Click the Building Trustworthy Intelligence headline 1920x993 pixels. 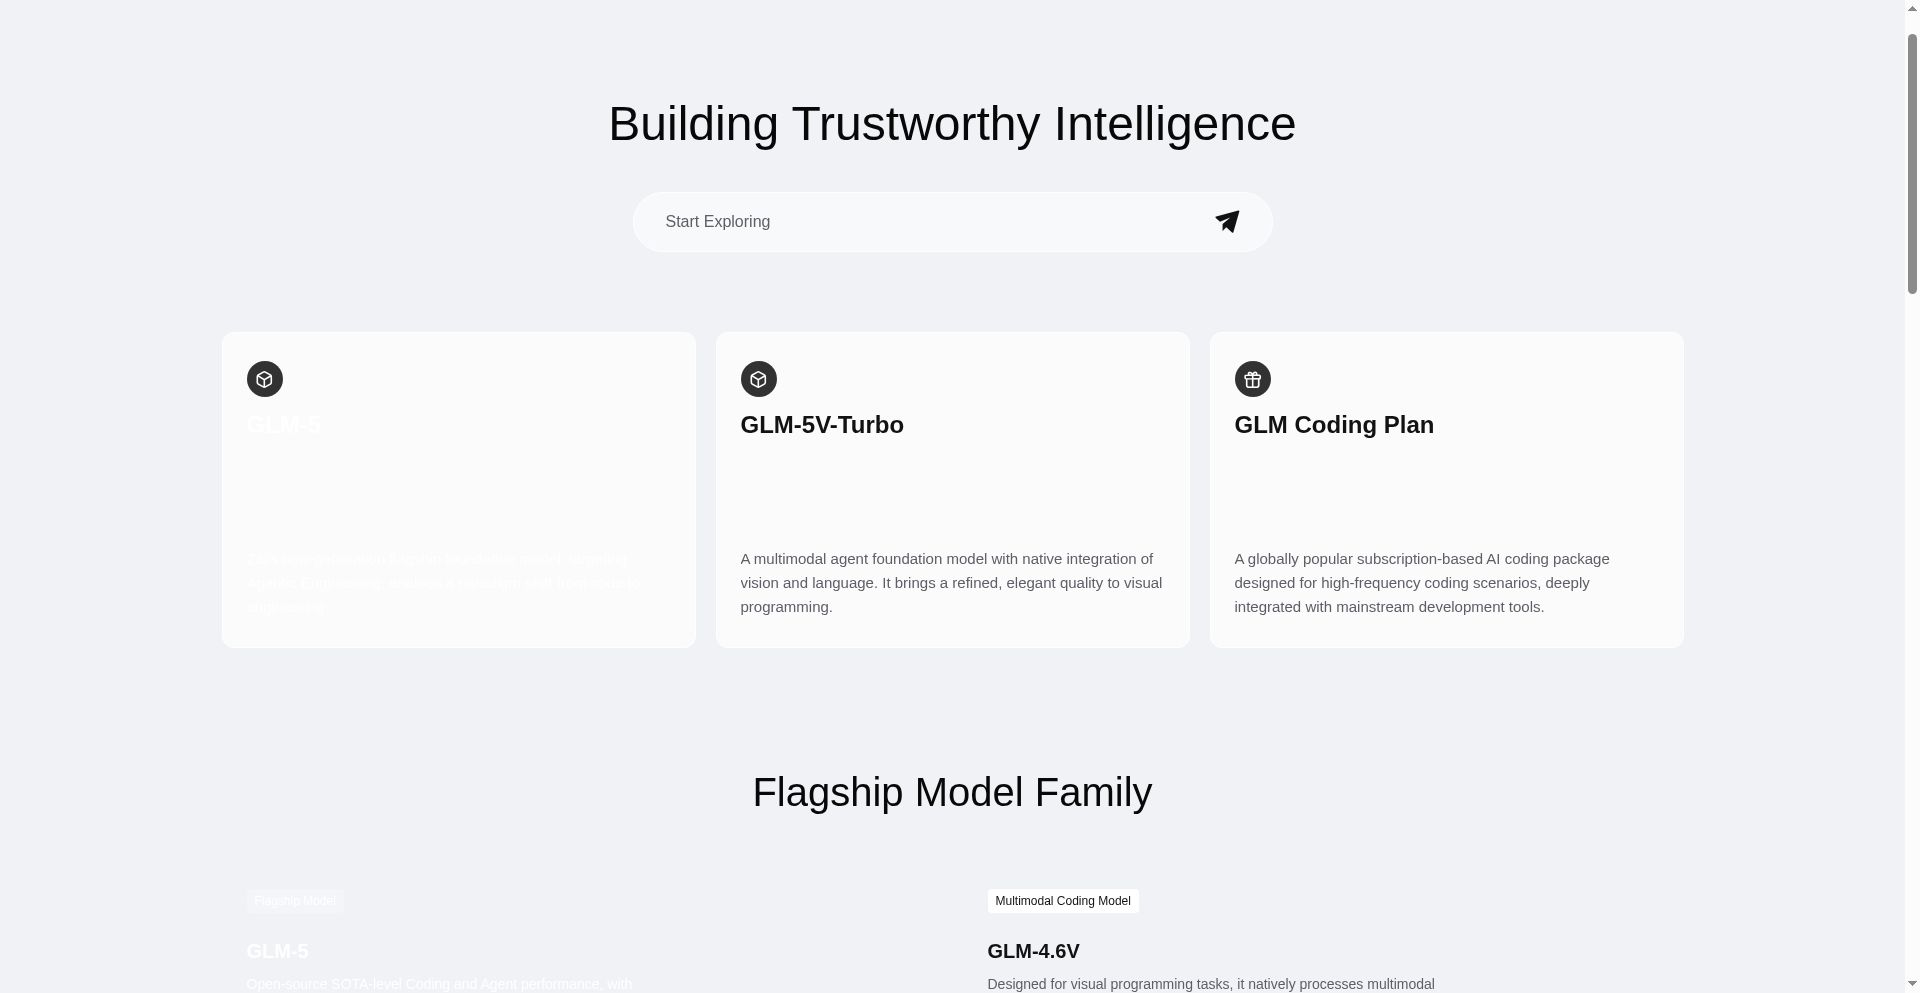[x=952, y=124]
